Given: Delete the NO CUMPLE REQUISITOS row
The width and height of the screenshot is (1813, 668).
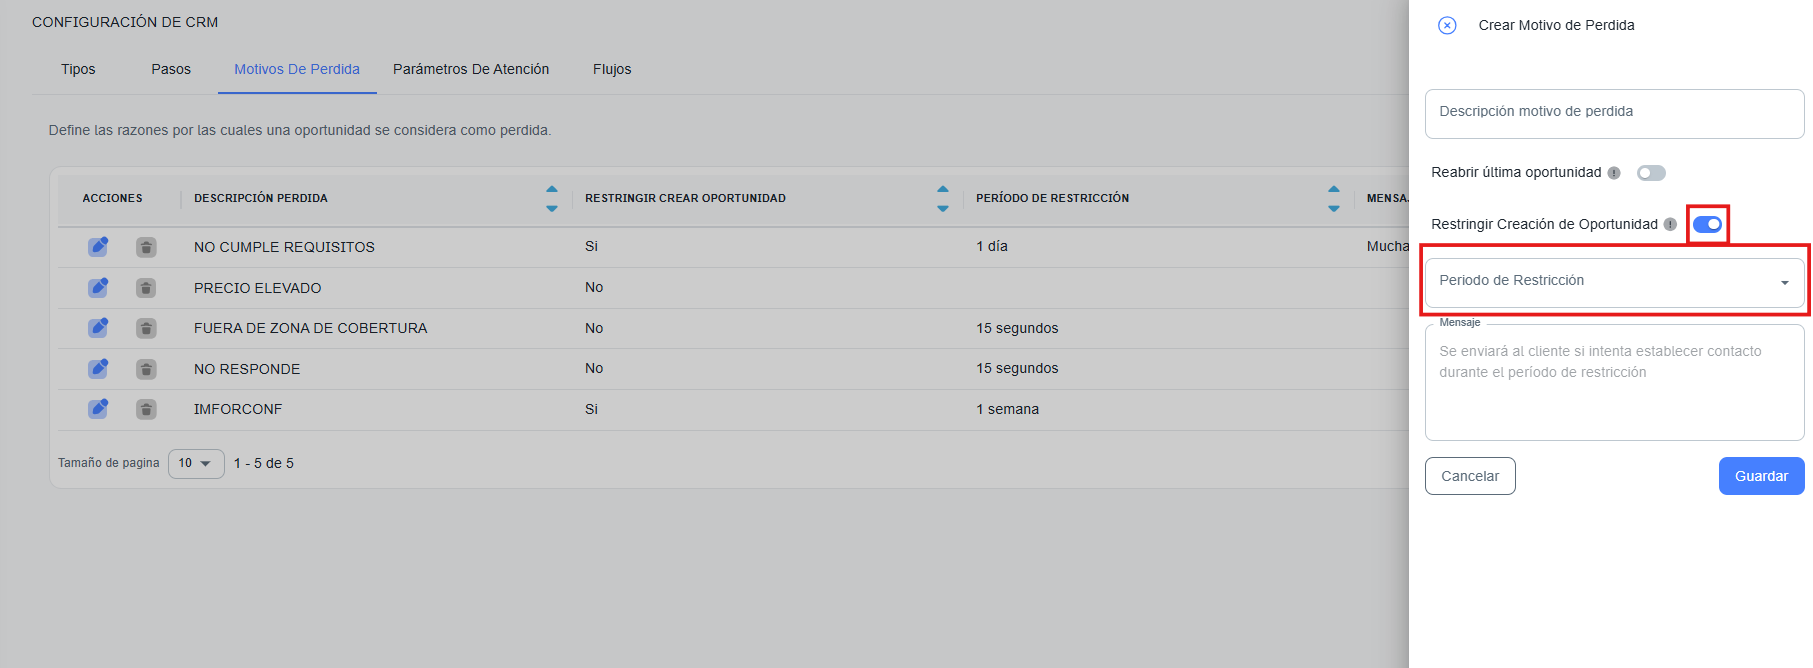Looking at the screenshot, I should (x=146, y=247).
